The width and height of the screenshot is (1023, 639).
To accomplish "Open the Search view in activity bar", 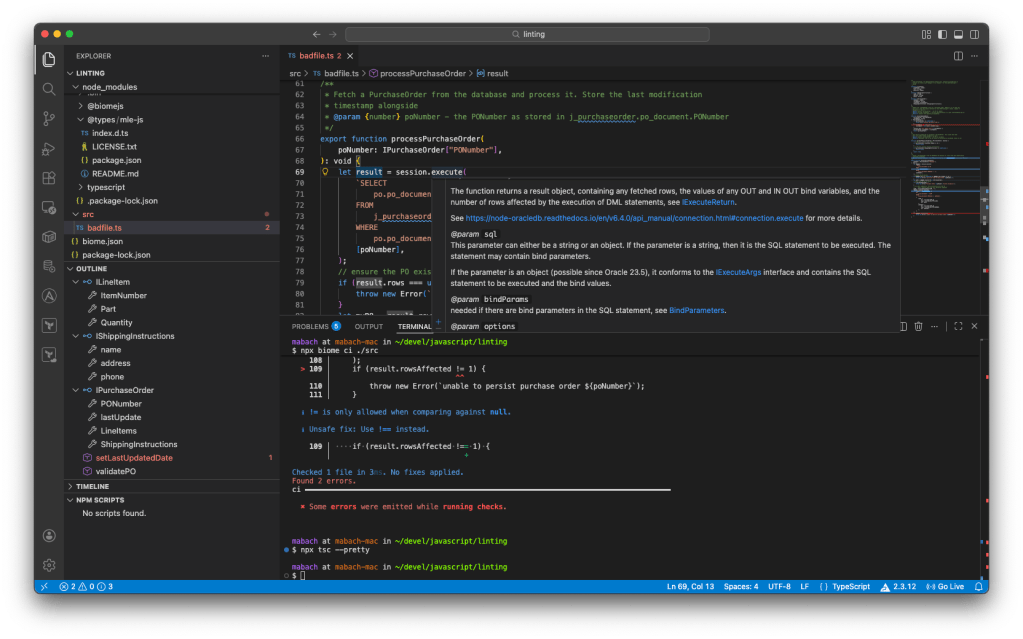I will (x=48, y=89).
